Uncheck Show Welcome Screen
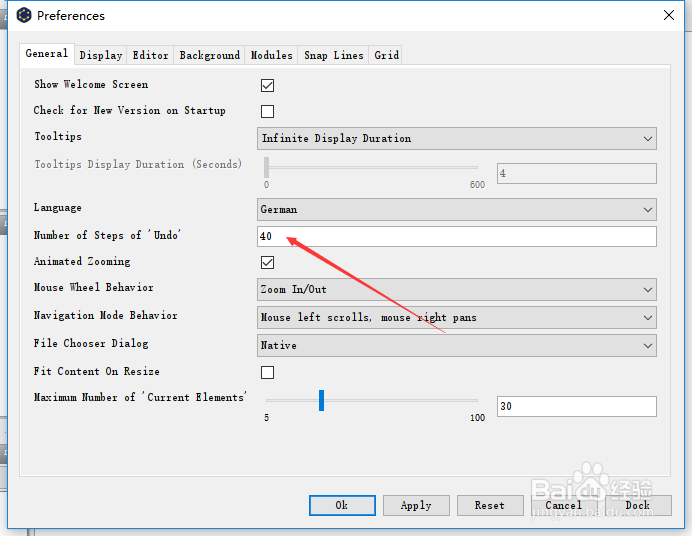This screenshot has width=692, height=536. point(267,85)
